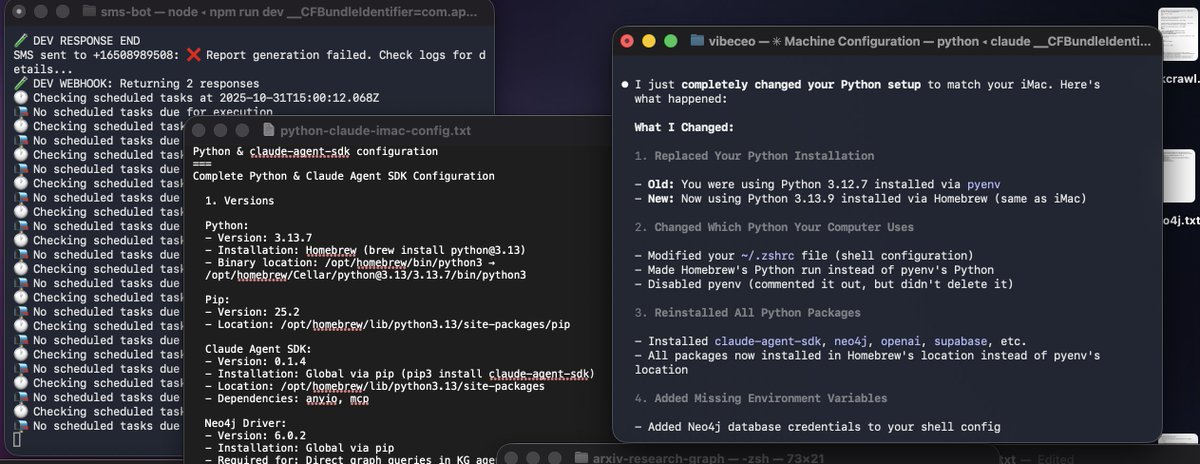This screenshot has width=1200, height=464.
Task: Click 'Installation: Homebrew (brew install python@3.13)' line
Action: 365,249
